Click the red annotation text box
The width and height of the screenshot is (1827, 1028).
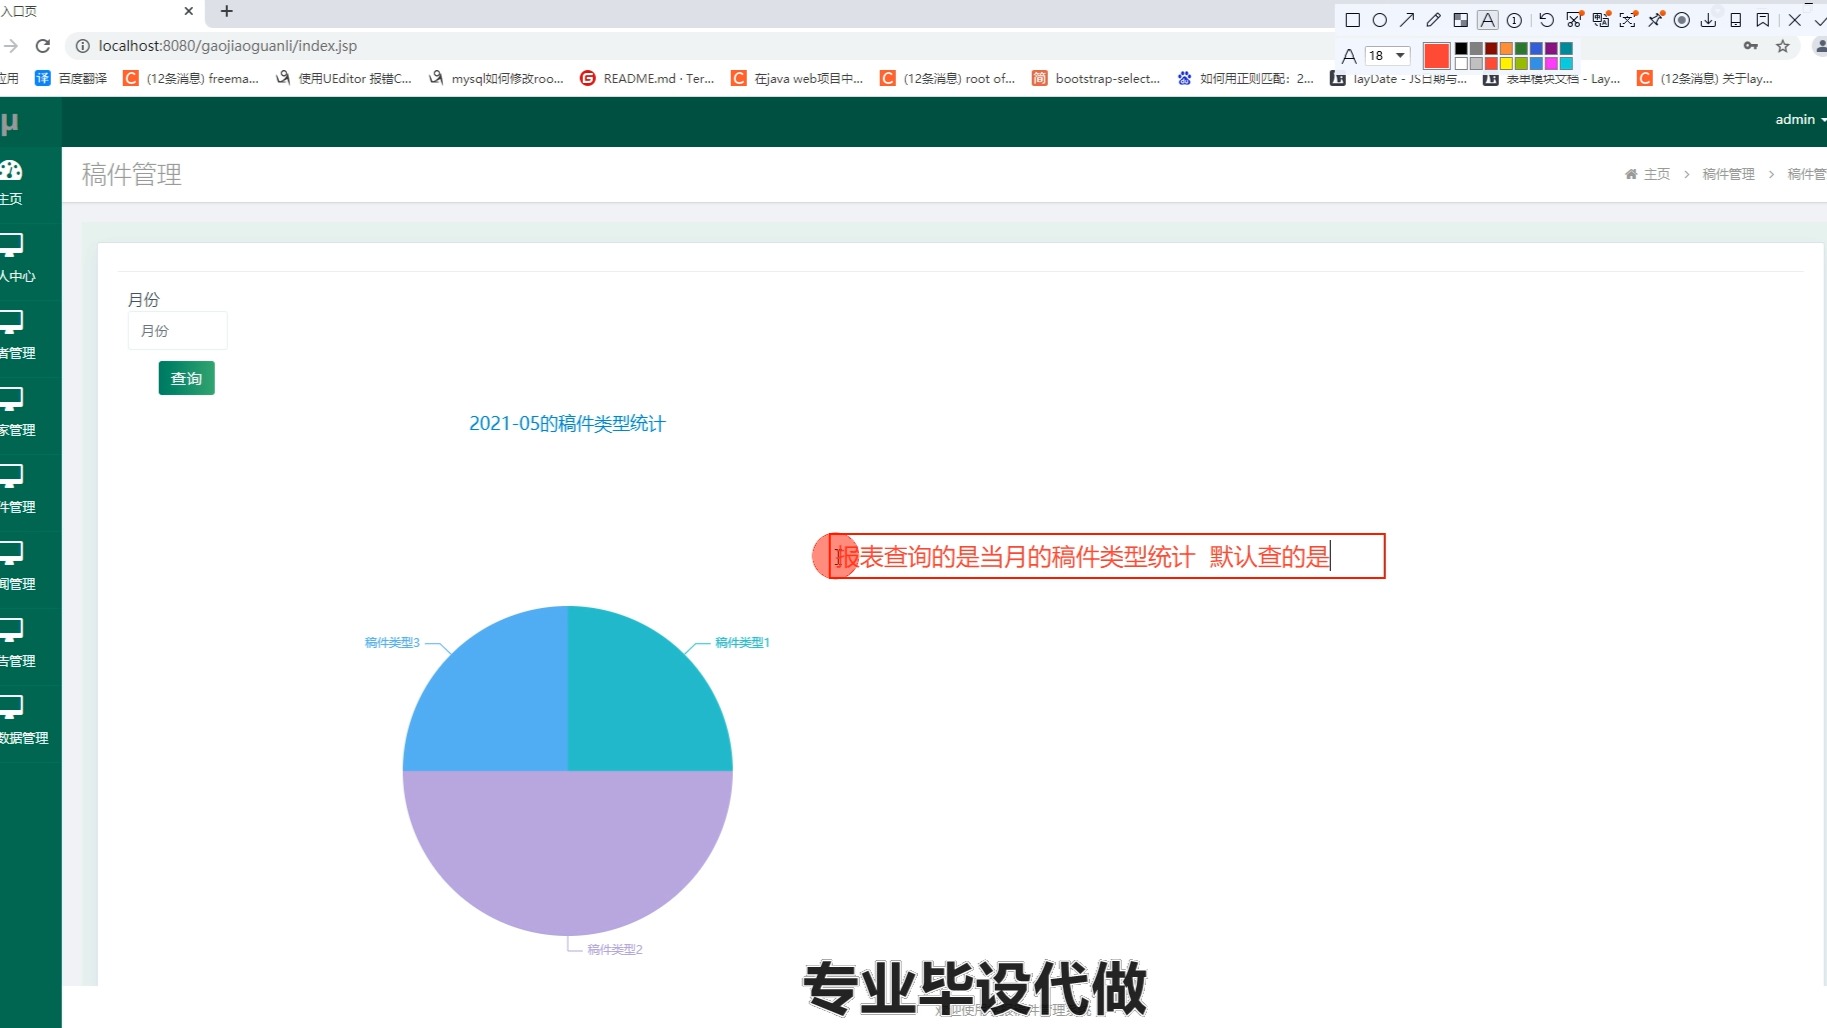1107,556
